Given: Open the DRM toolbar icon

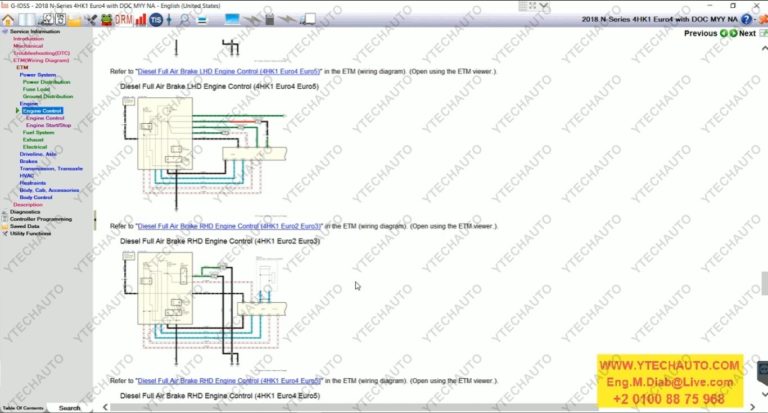Looking at the screenshot, I should [123, 20].
